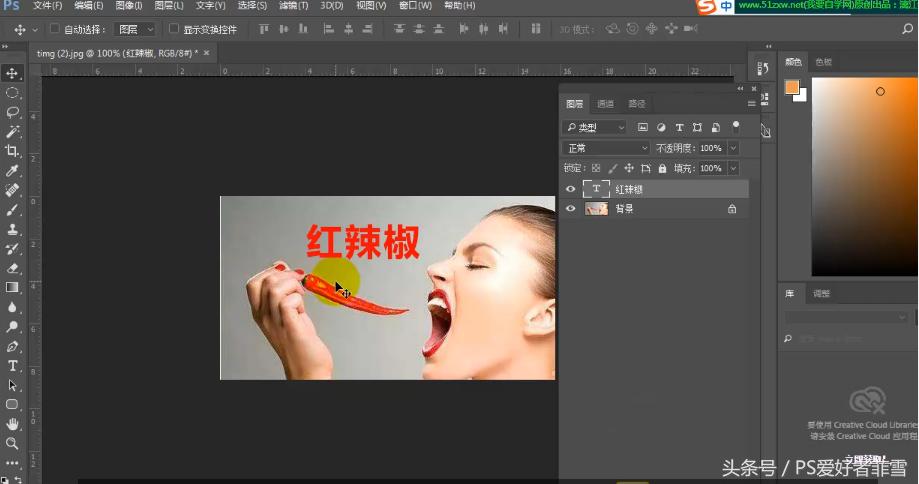Filter layers by adjustment layer icon
919x484 pixels.
[661, 127]
